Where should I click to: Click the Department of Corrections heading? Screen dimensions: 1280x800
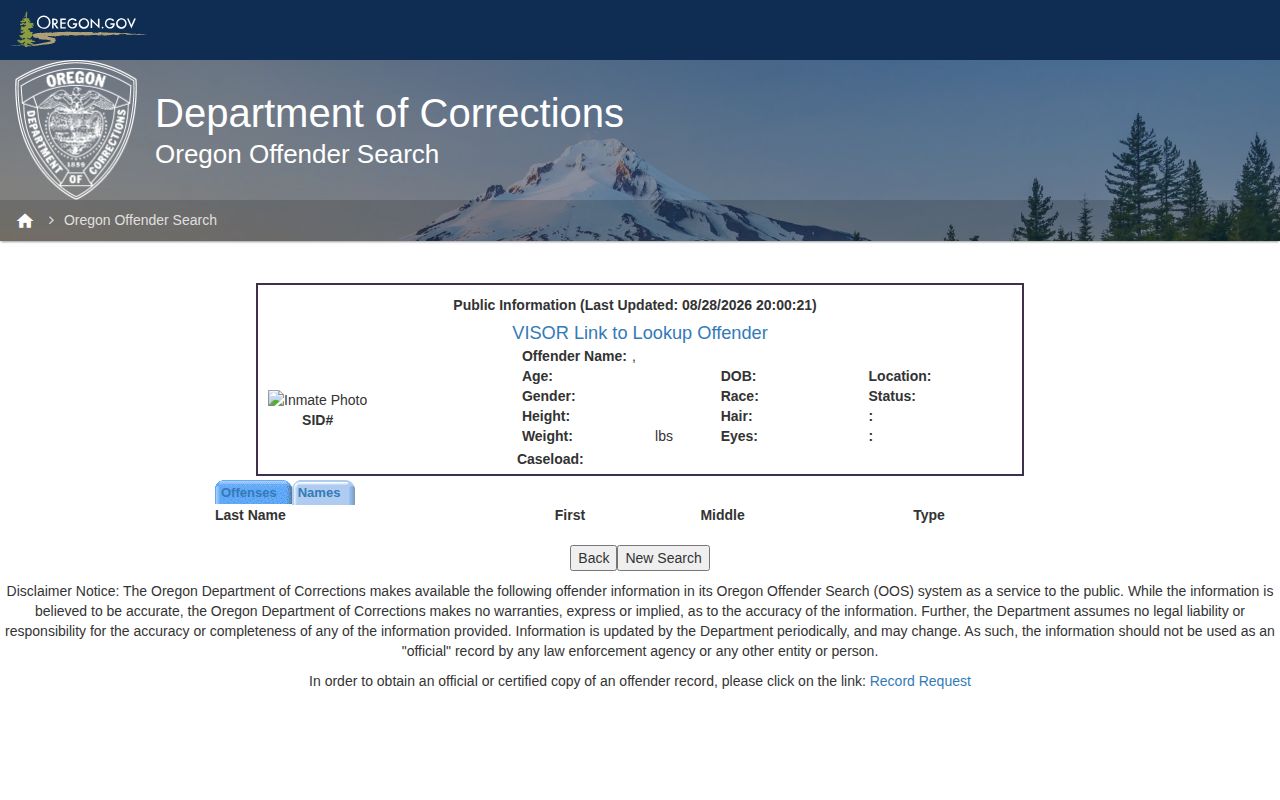[389, 113]
